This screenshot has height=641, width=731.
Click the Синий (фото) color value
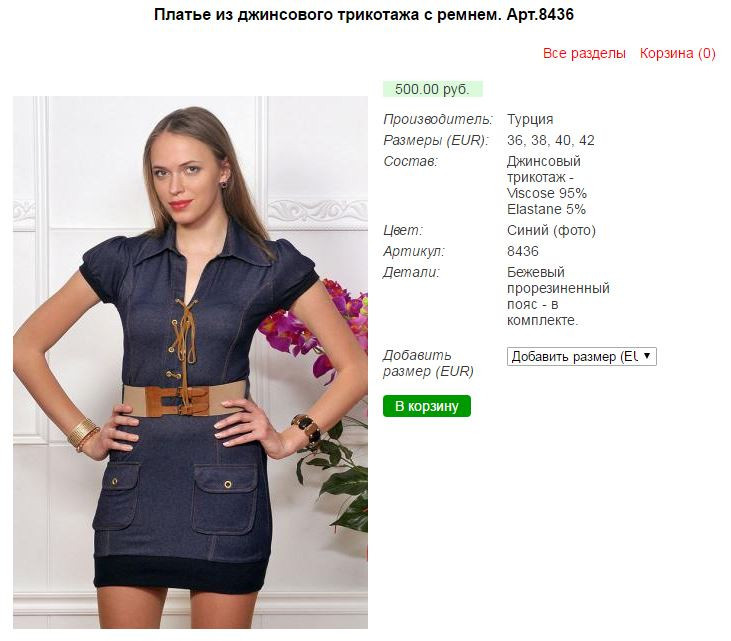tap(551, 230)
